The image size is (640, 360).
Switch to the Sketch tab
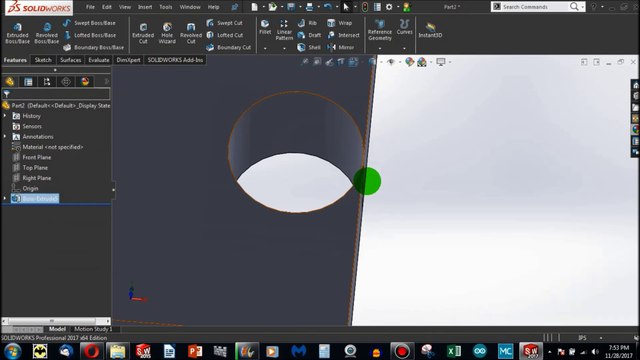[43, 60]
